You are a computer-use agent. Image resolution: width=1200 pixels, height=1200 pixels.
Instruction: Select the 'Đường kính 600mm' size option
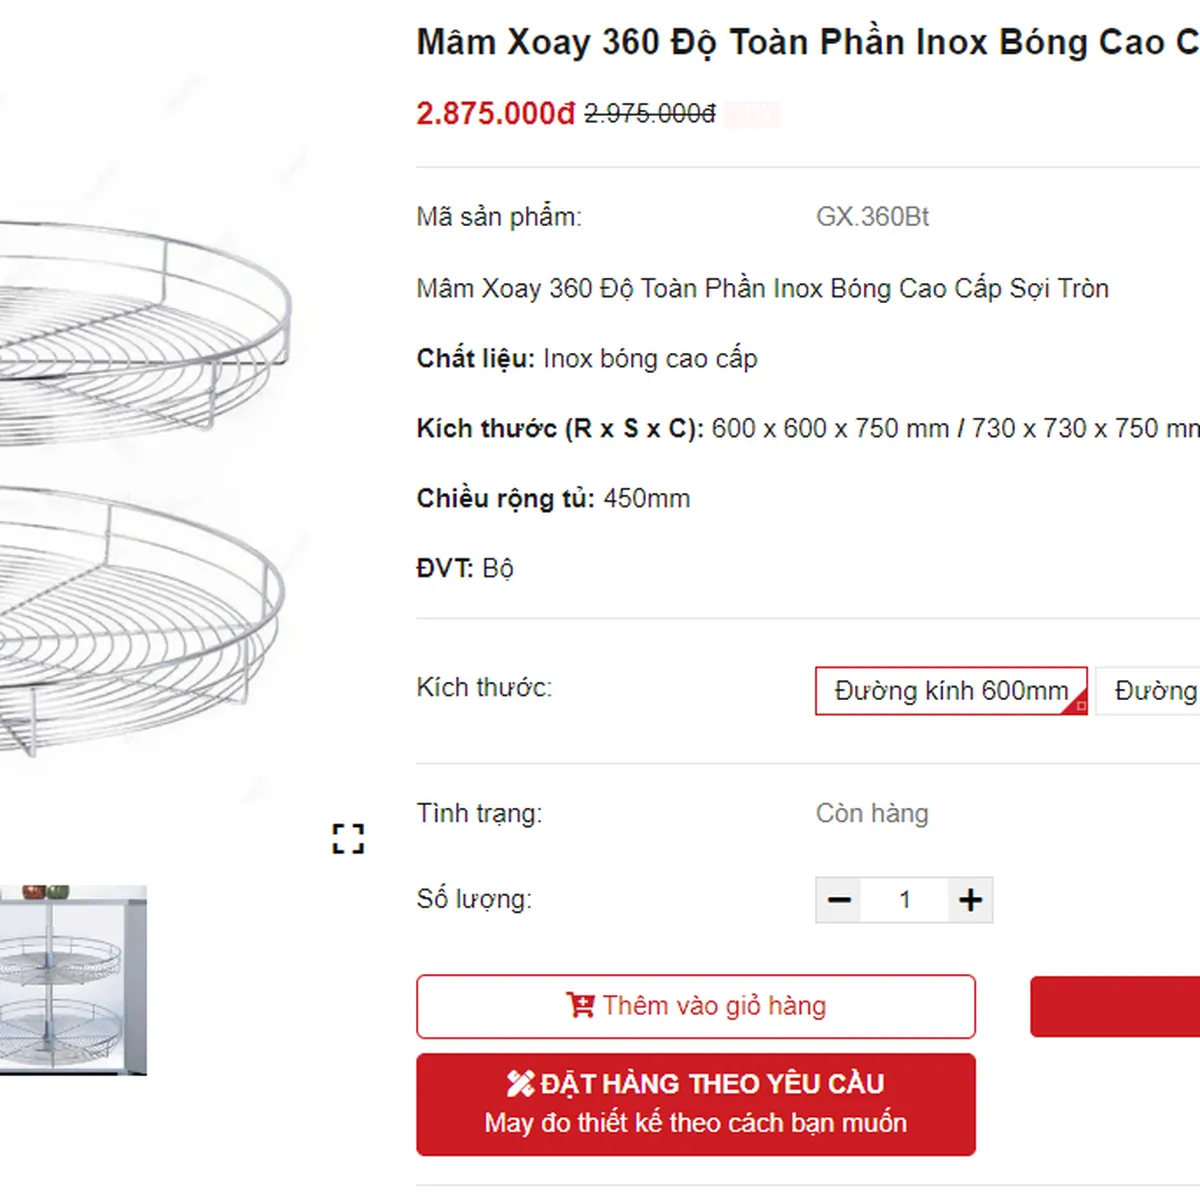point(950,691)
